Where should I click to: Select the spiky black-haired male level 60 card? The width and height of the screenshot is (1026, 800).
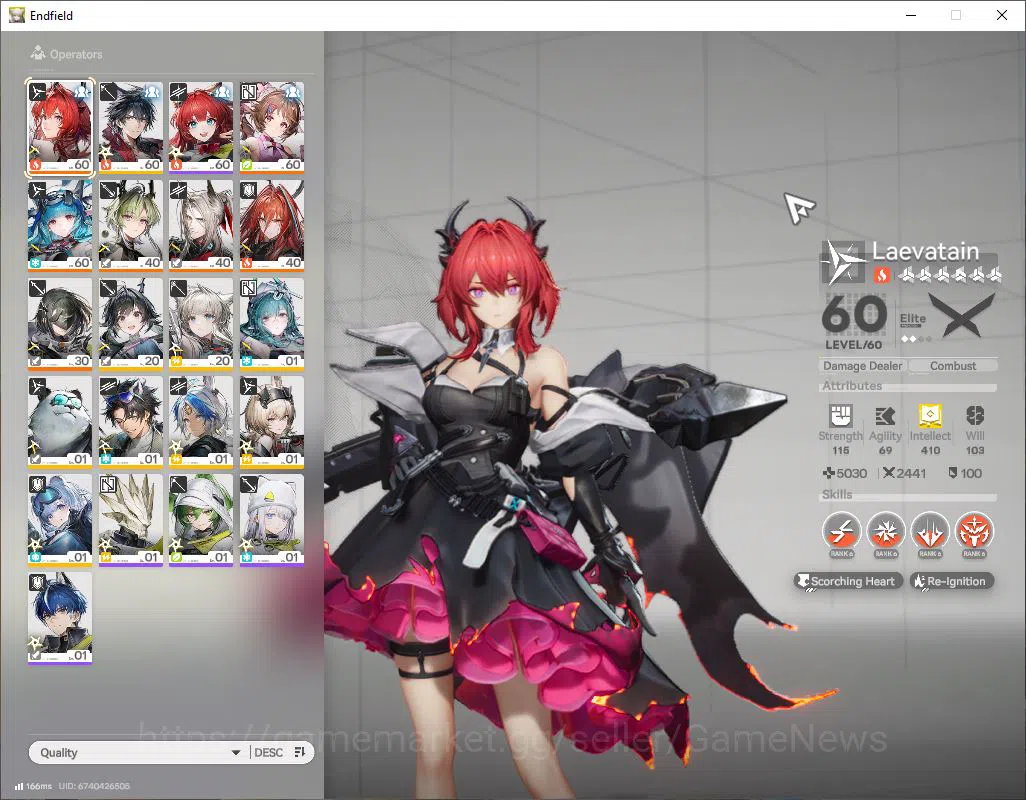(131, 128)
